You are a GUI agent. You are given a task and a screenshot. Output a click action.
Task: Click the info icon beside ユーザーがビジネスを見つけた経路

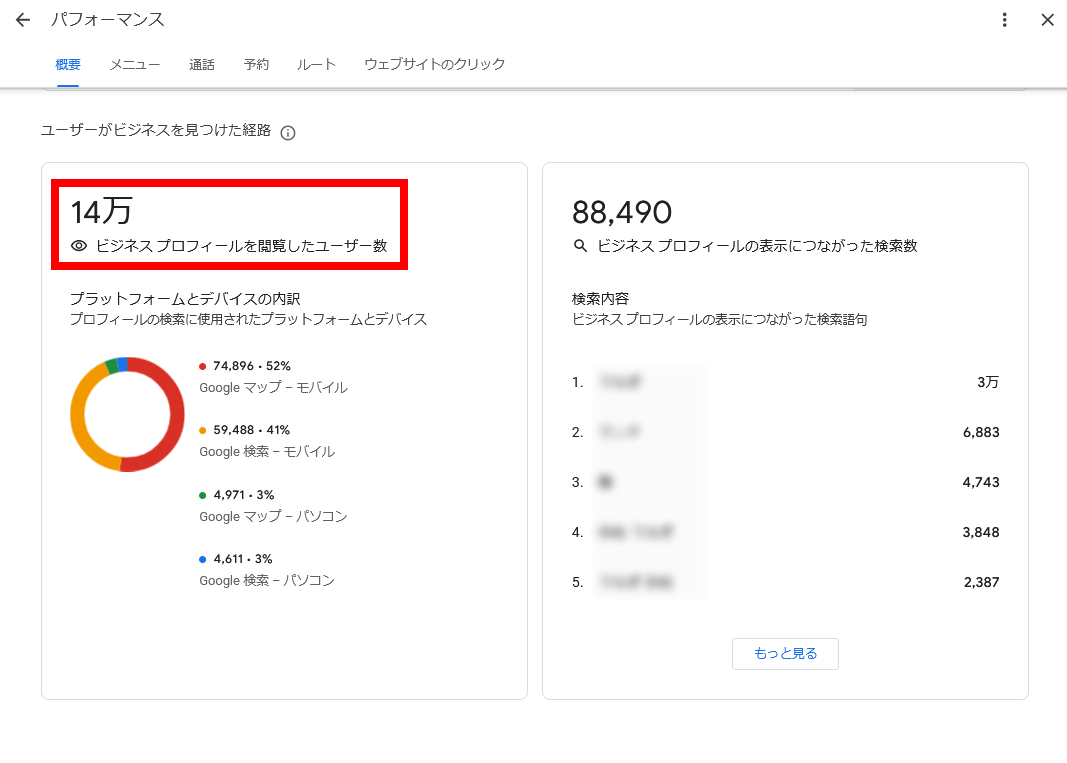(288, 133)
